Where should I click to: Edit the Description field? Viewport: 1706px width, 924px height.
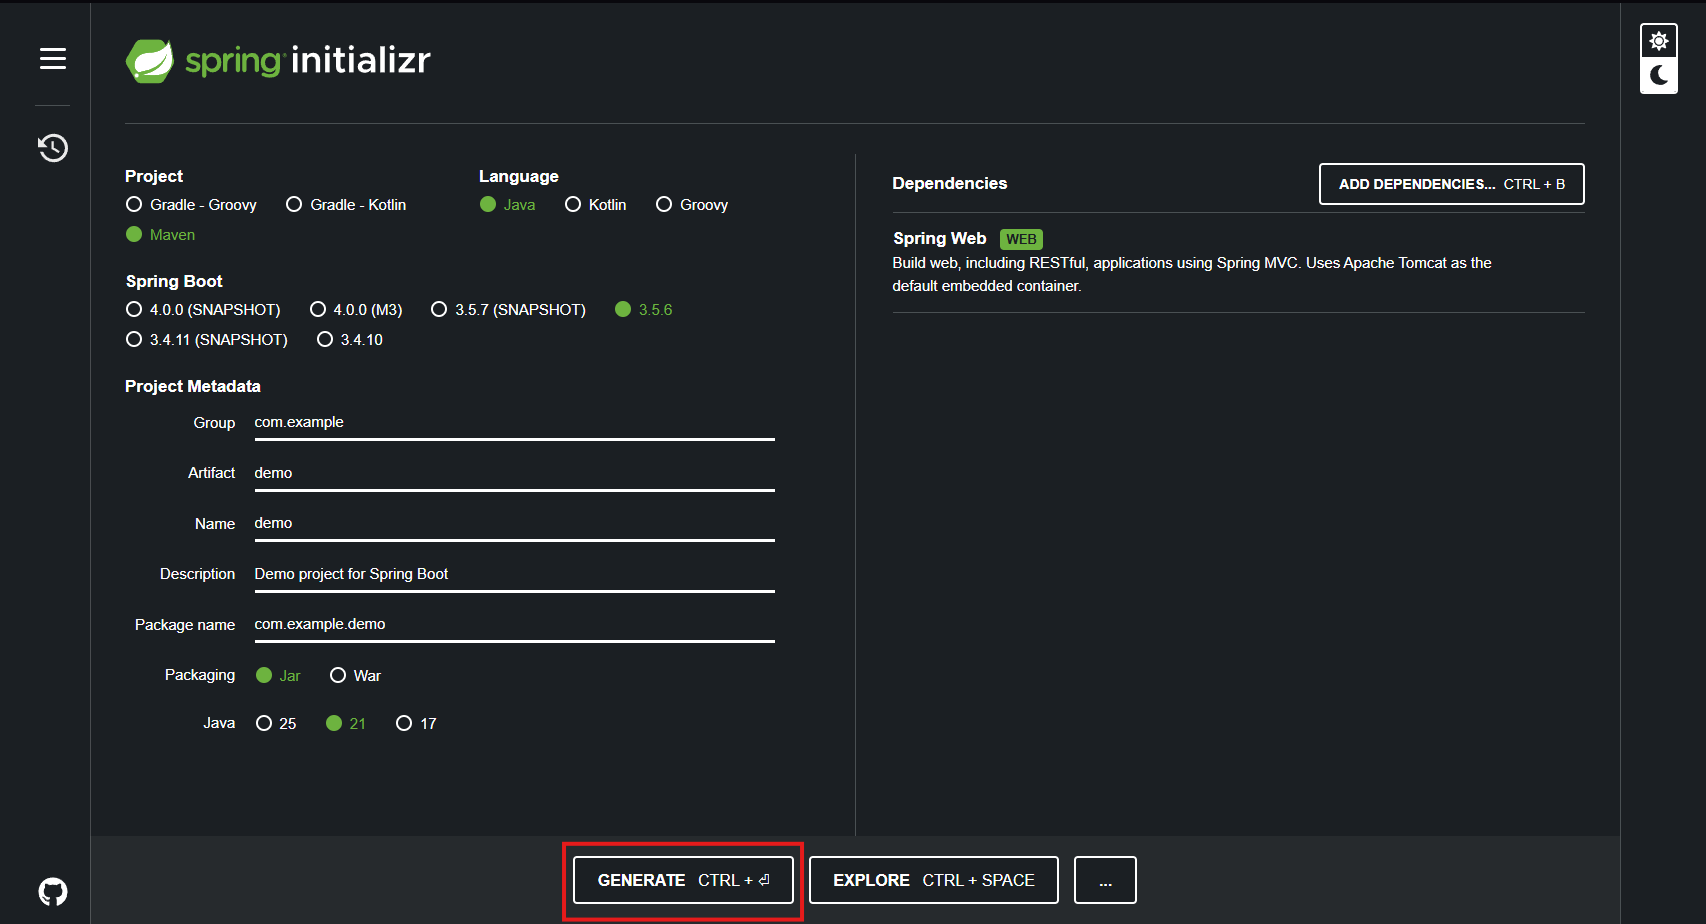pyautogui.click(x=514, y=574)
